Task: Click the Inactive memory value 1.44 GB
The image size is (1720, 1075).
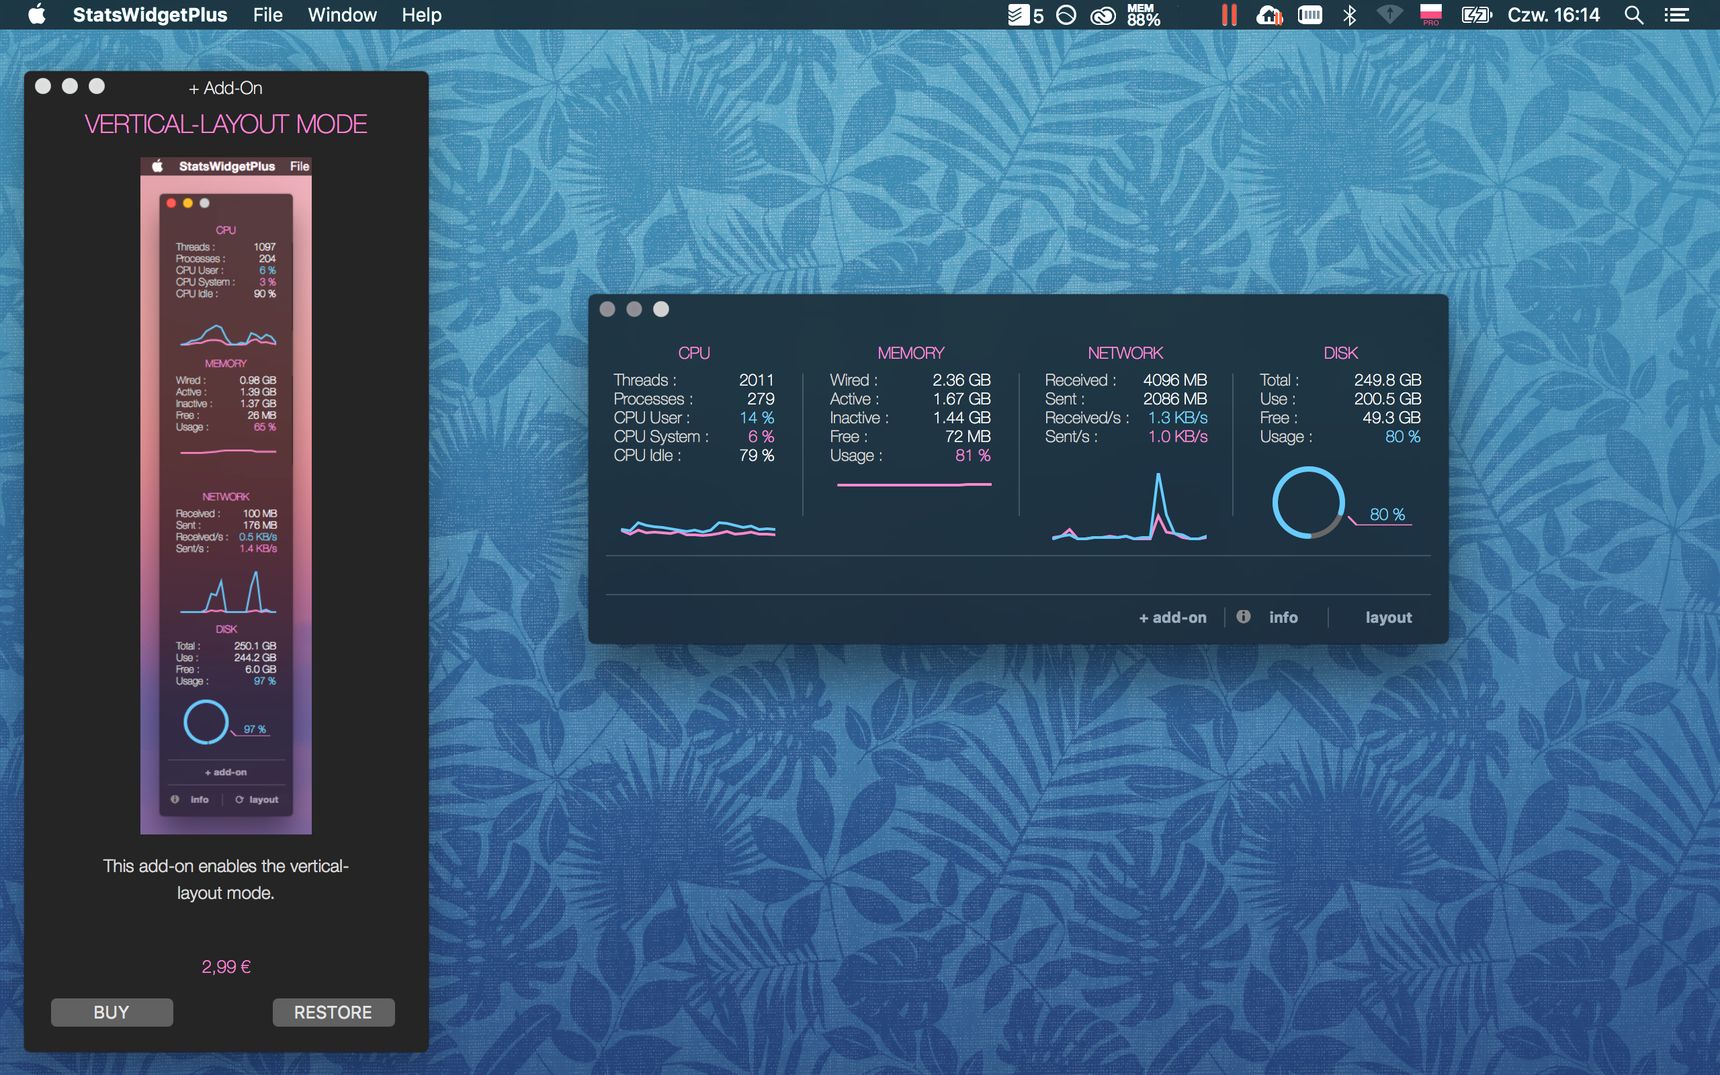Action: point(962,418)
